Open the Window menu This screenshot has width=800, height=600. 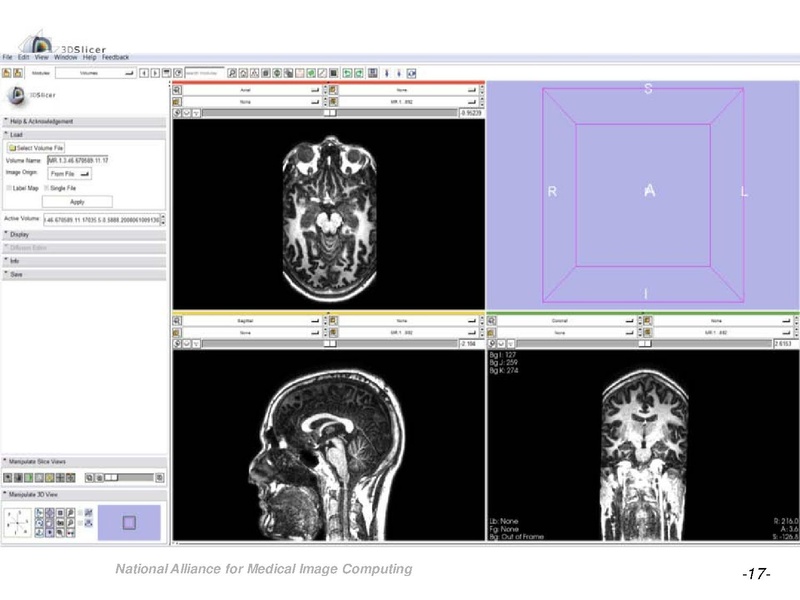65,57
